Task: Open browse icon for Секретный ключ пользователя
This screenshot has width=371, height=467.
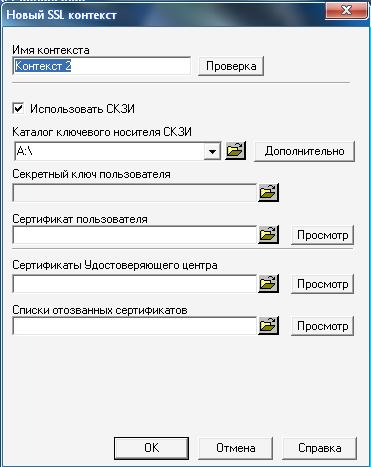Action: pyautogui.click(x=268, y=193)
